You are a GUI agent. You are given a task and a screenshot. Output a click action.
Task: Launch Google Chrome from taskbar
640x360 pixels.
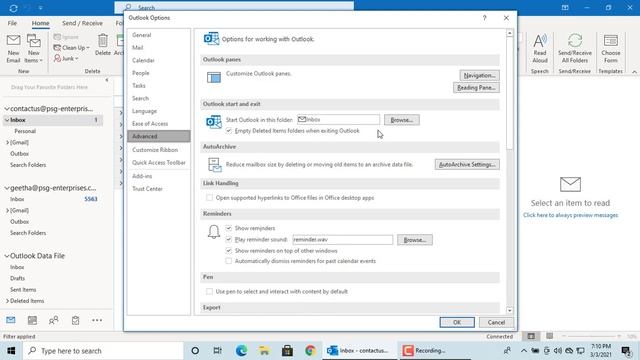coord(310,351)
